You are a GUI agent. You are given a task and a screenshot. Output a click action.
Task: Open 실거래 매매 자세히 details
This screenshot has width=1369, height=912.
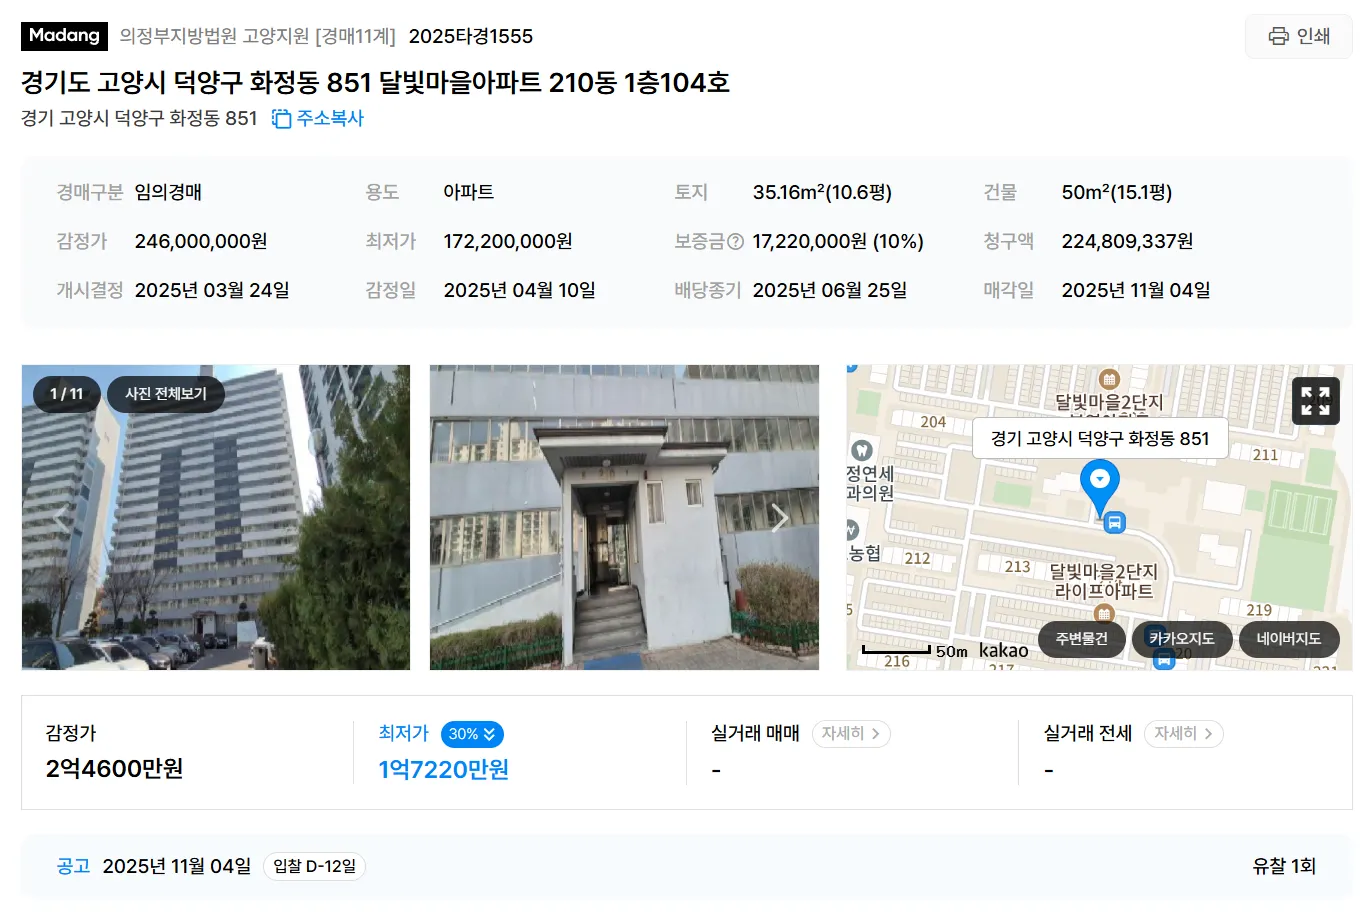pyautogui.click(x=851, y=733)
